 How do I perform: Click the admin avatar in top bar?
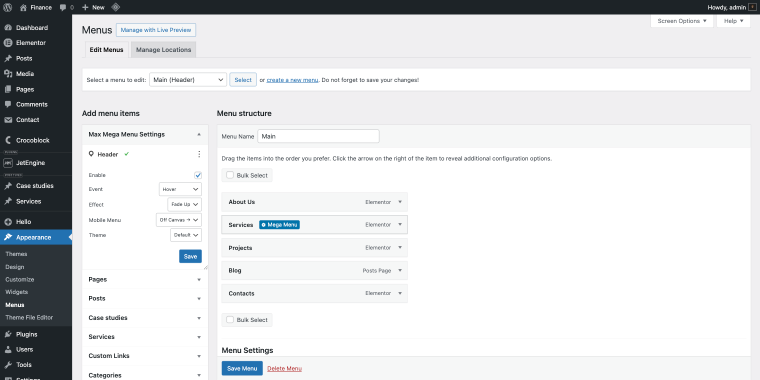point(752,7)
